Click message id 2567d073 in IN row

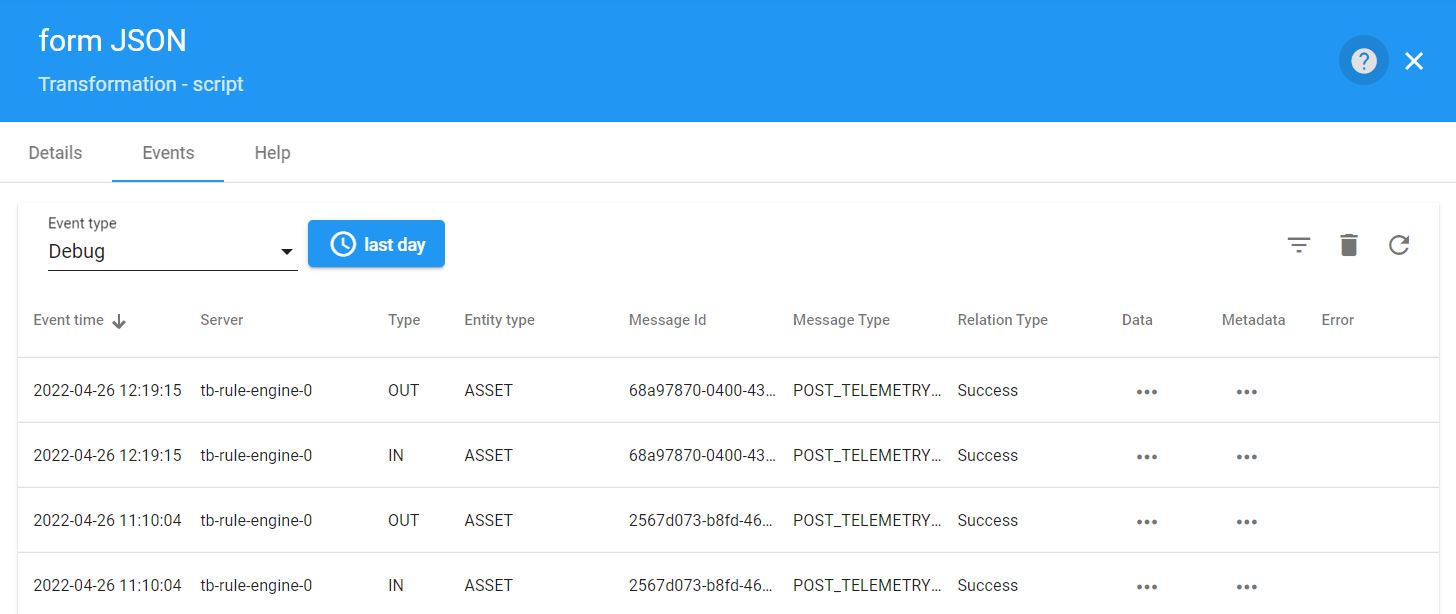click(x=702, y=585)
